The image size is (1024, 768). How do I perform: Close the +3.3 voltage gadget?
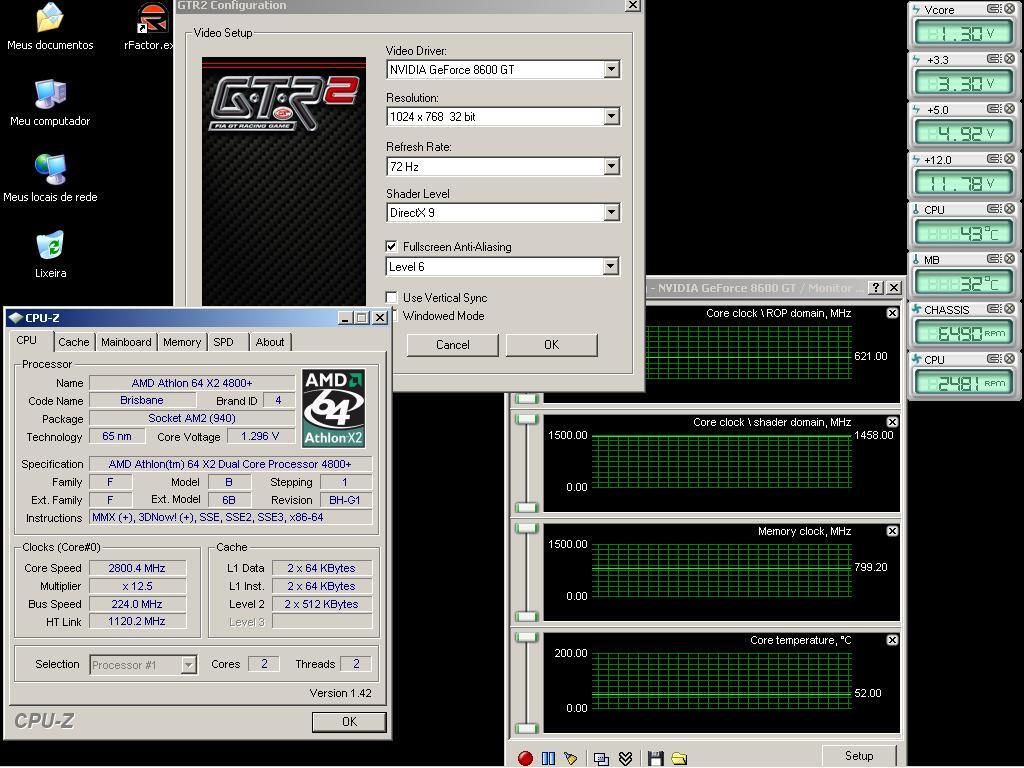tap(1010, 59)
